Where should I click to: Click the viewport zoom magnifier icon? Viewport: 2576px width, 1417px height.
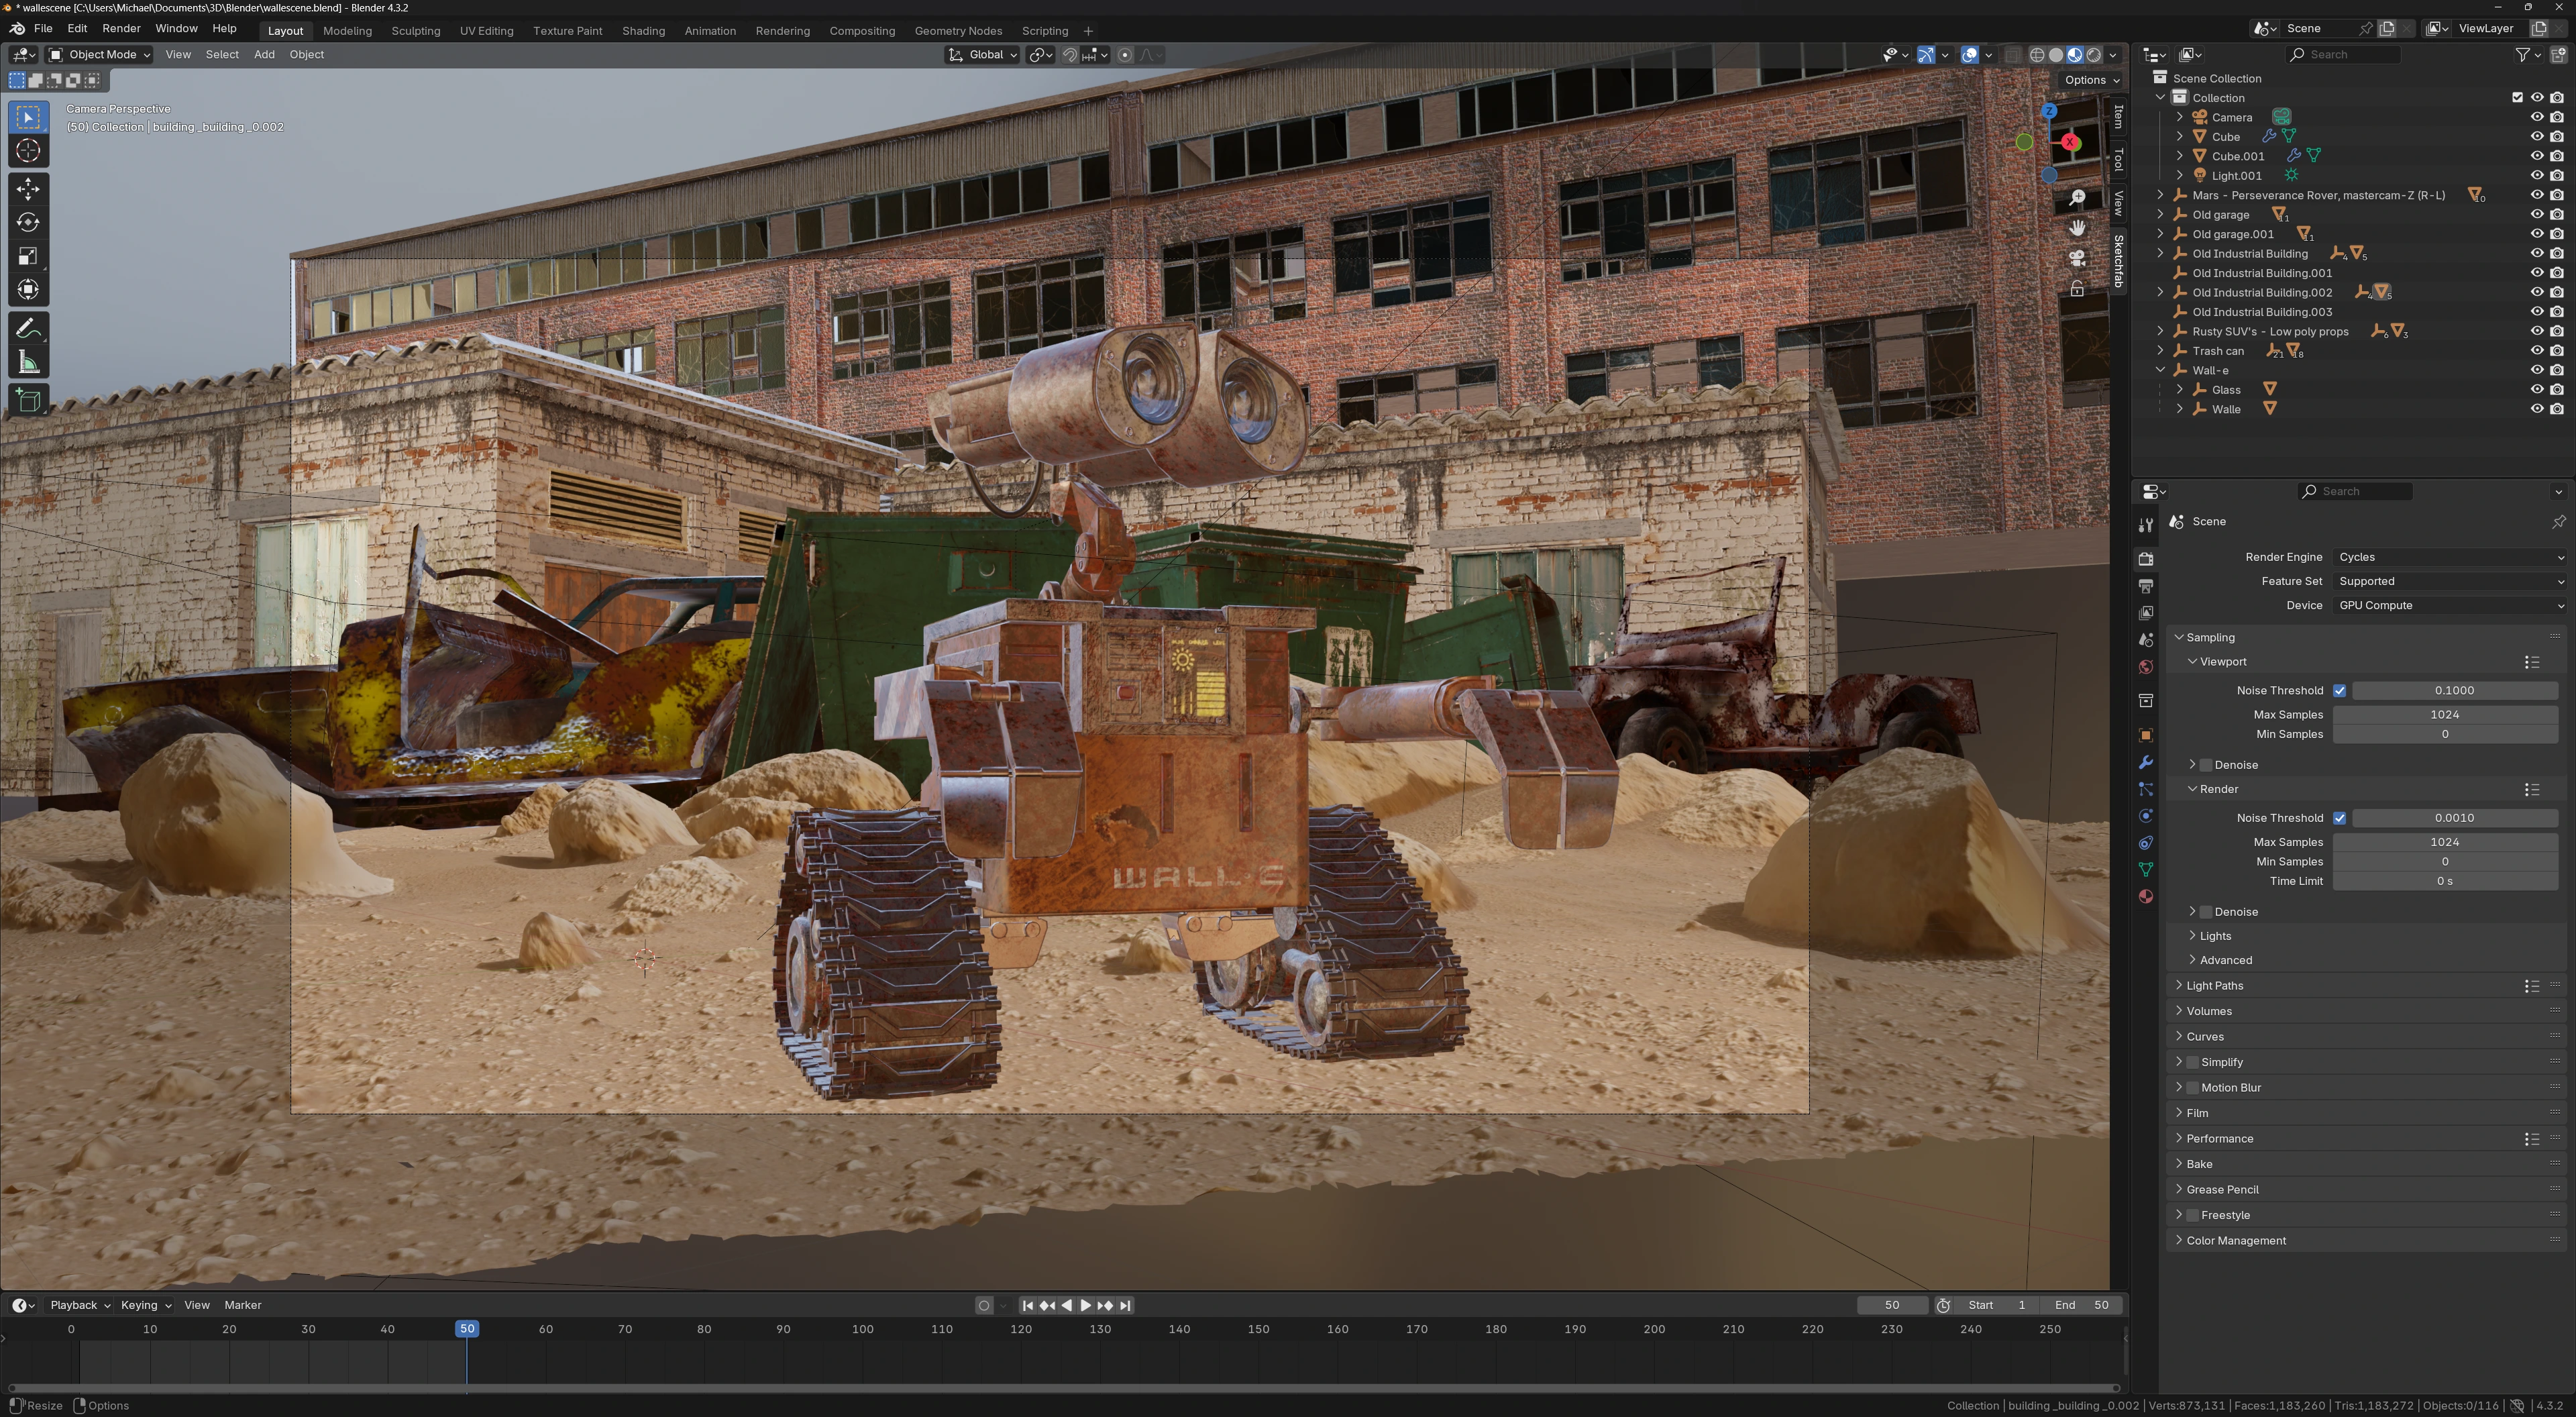click(x=2077, y=198)
